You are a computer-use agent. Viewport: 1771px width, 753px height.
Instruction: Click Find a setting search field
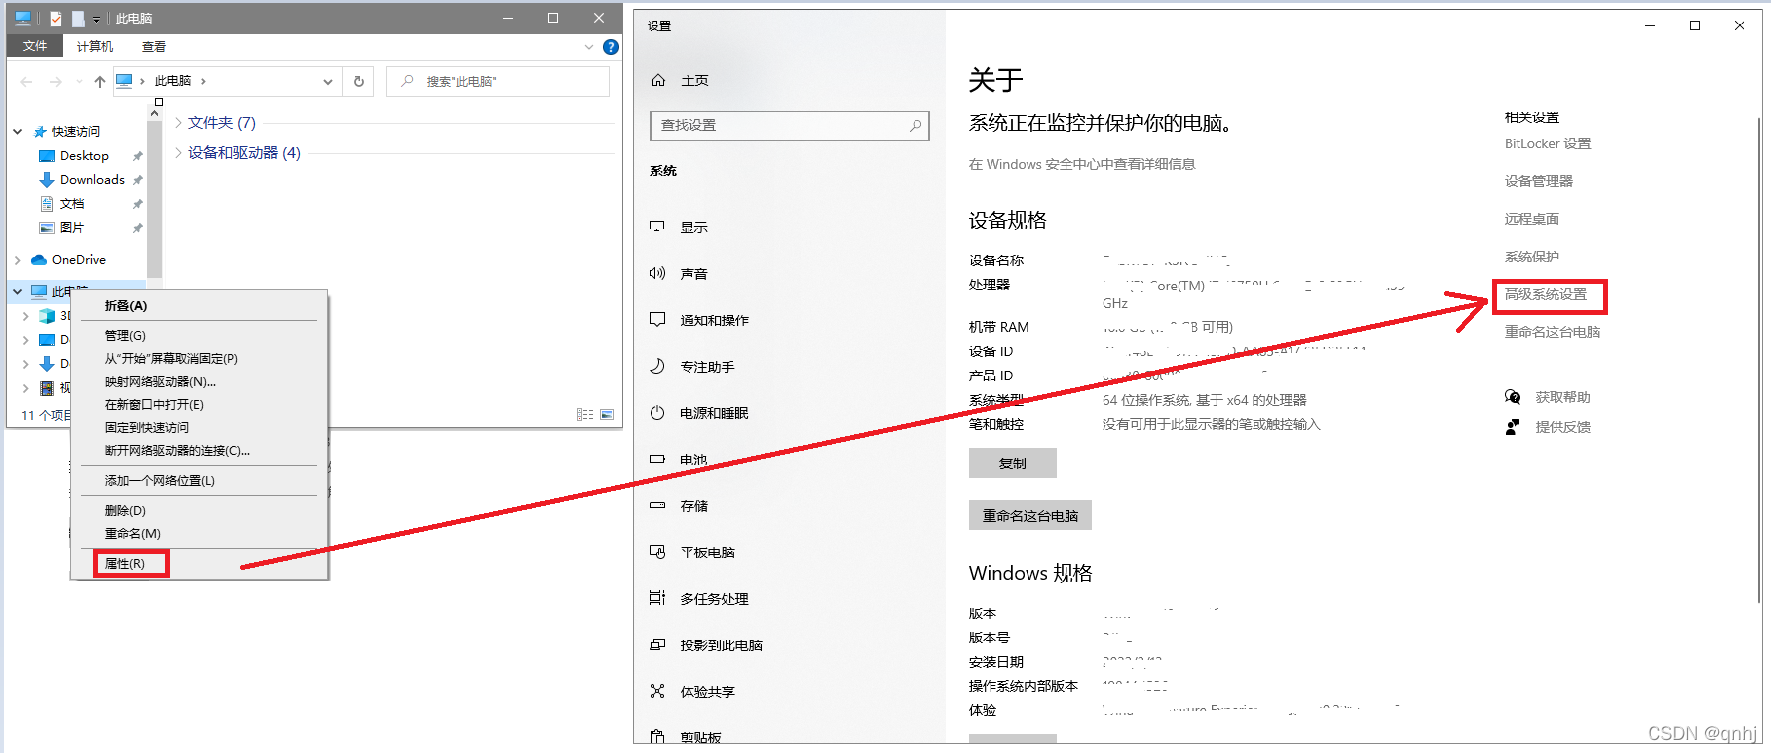tap(789, 125)
